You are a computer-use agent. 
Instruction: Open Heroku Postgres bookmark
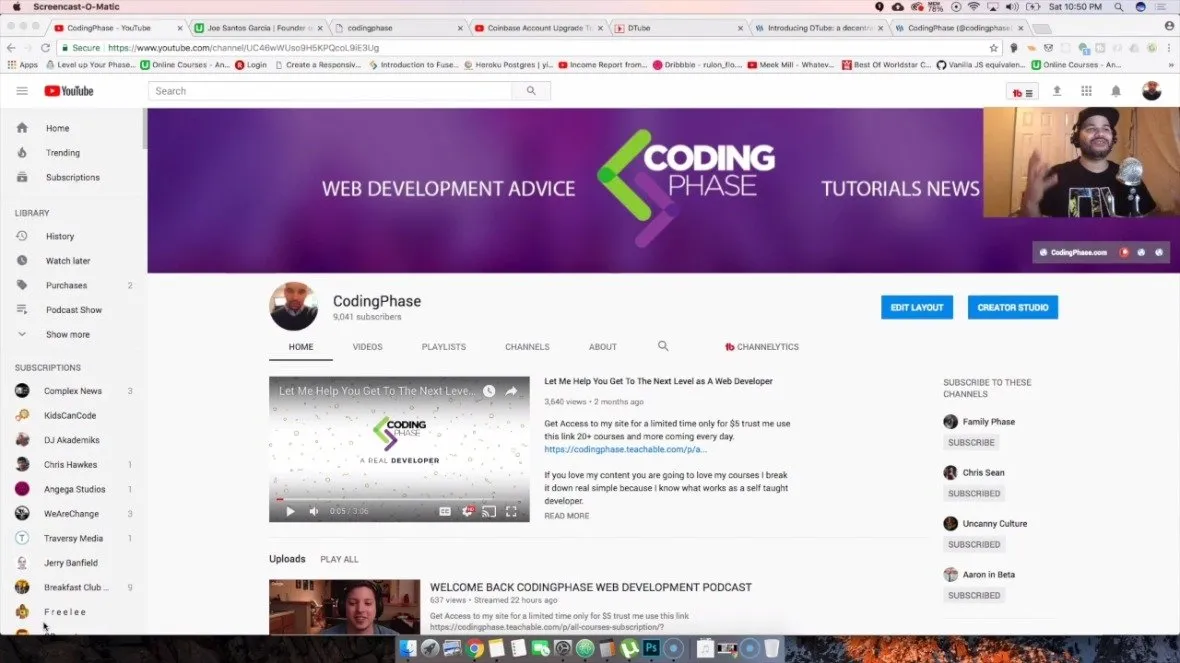[x=509, y=65]
